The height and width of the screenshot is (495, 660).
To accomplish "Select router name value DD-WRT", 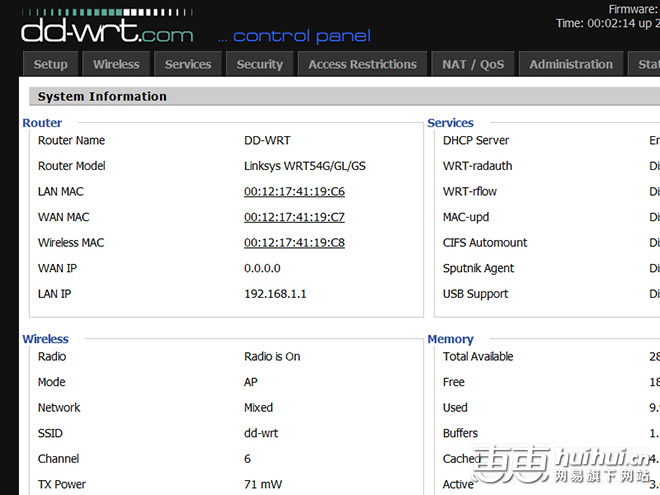I will click(267, 140).
